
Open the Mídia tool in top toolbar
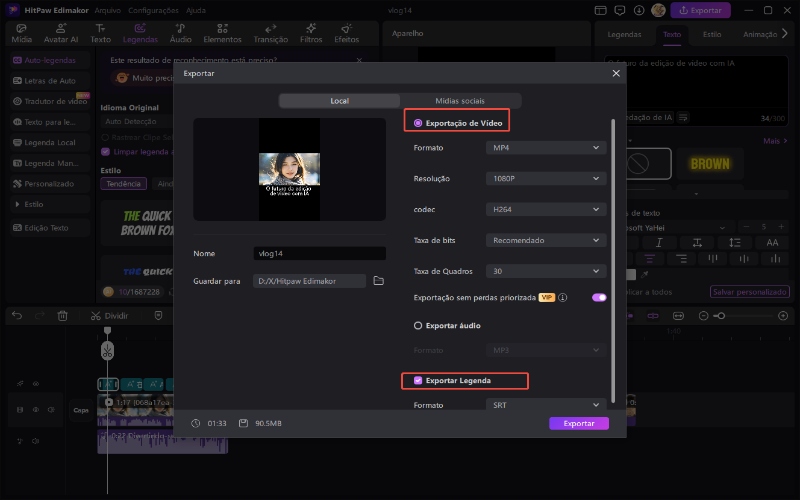point(21,34)
